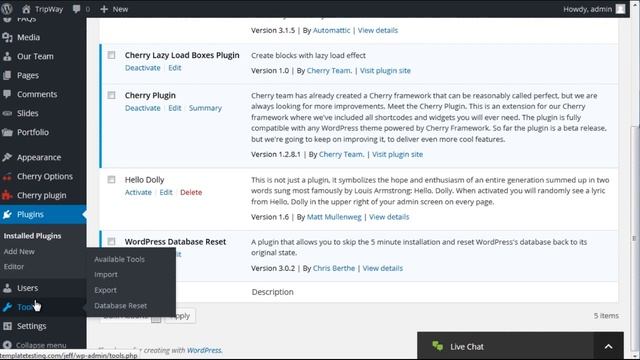Screen dimensions: 640x360
Task: Check the Cherry Lazy Load Boxes checkbox
Action: 111,55
